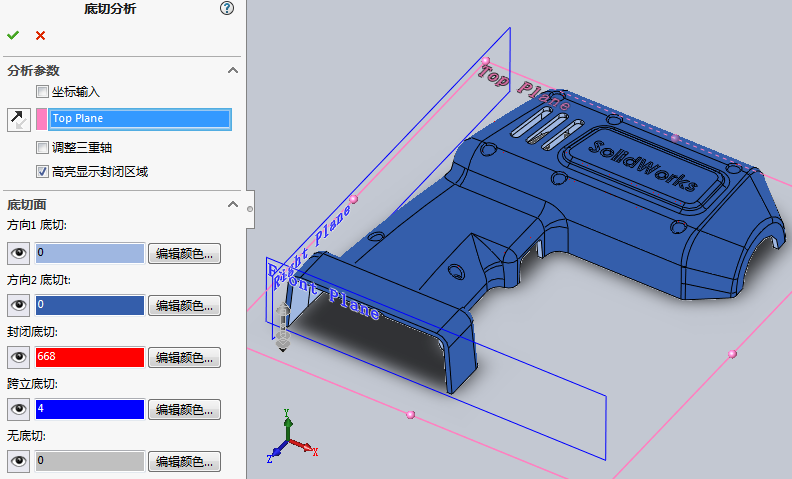The image size is (792, 479).
Task: Select the Right Plane label in viewport
Action: (x=312, y=246)
